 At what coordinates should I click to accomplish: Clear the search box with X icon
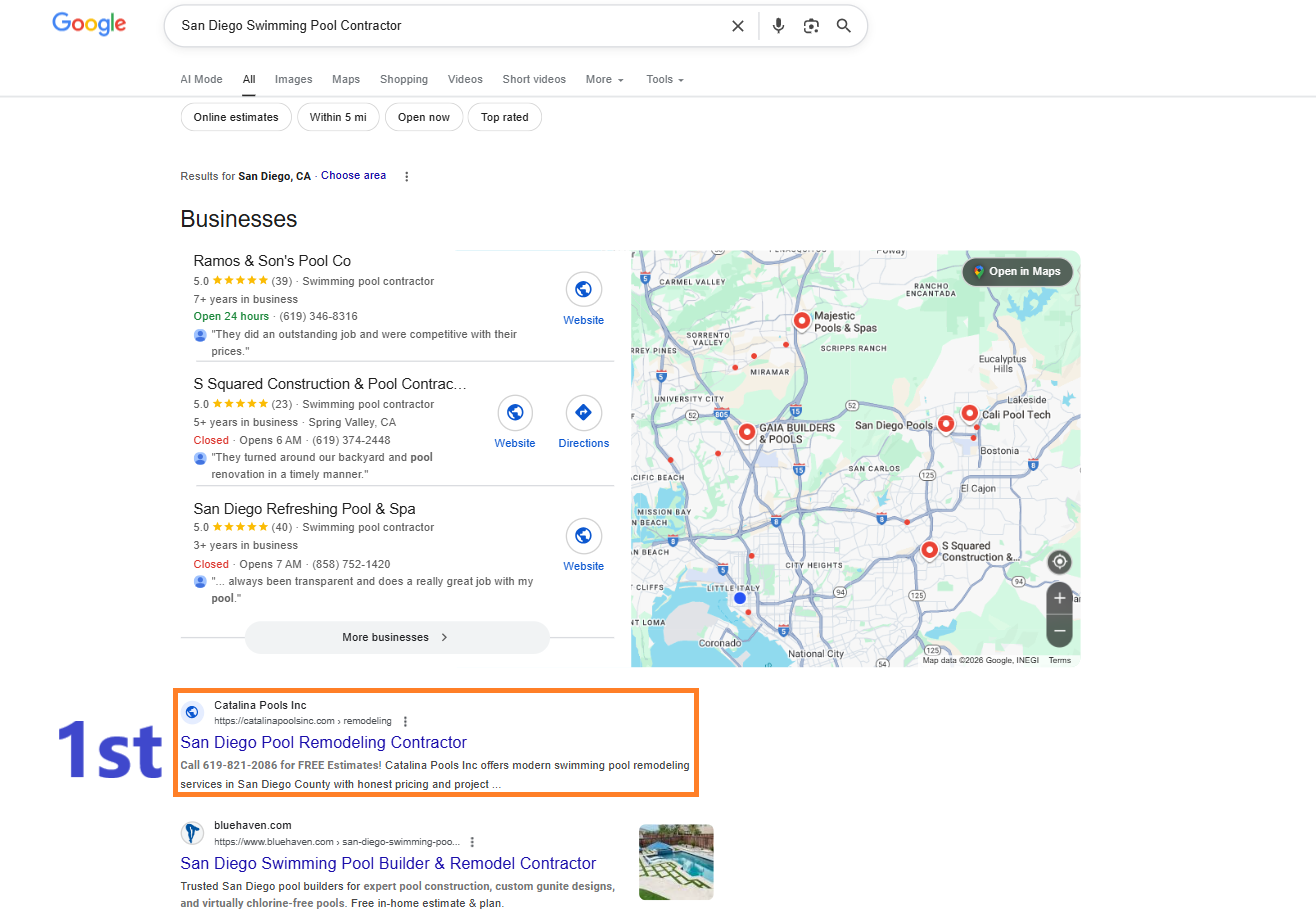pyautogui.click(x=738, y=26)
